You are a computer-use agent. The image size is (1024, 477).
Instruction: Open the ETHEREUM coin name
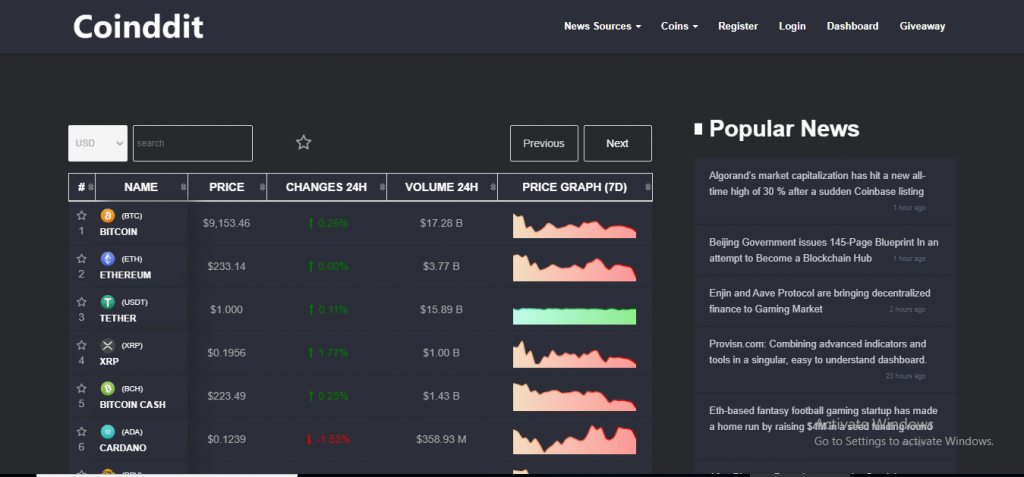point(125,275)
